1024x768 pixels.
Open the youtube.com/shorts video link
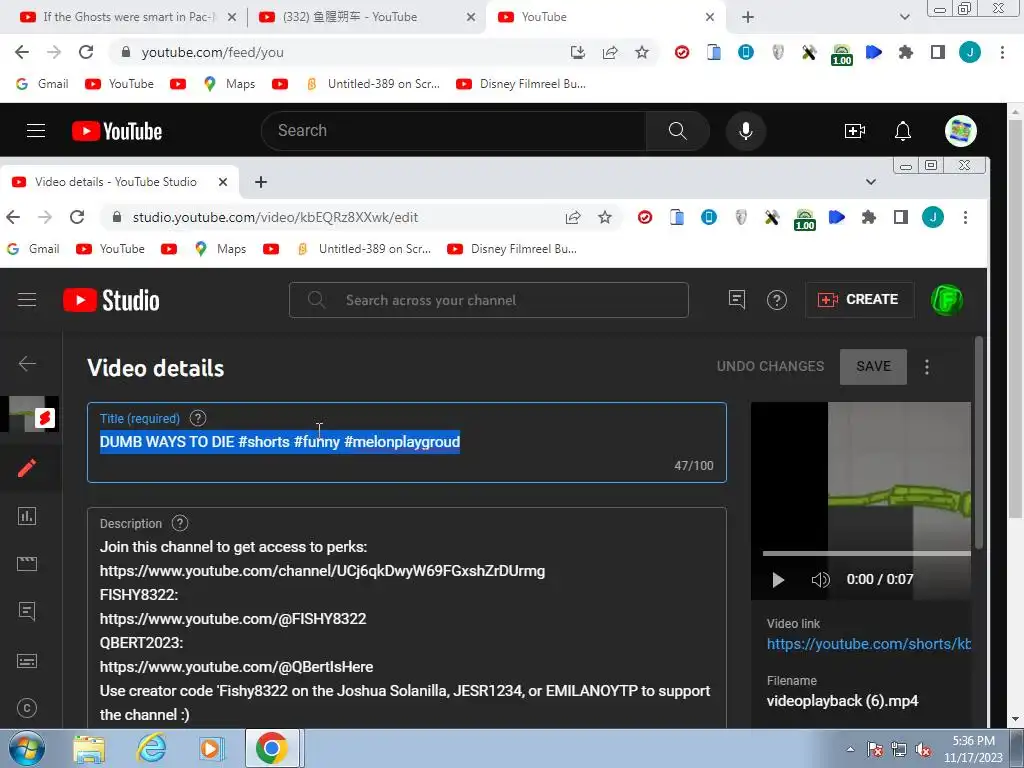[869, 644]
